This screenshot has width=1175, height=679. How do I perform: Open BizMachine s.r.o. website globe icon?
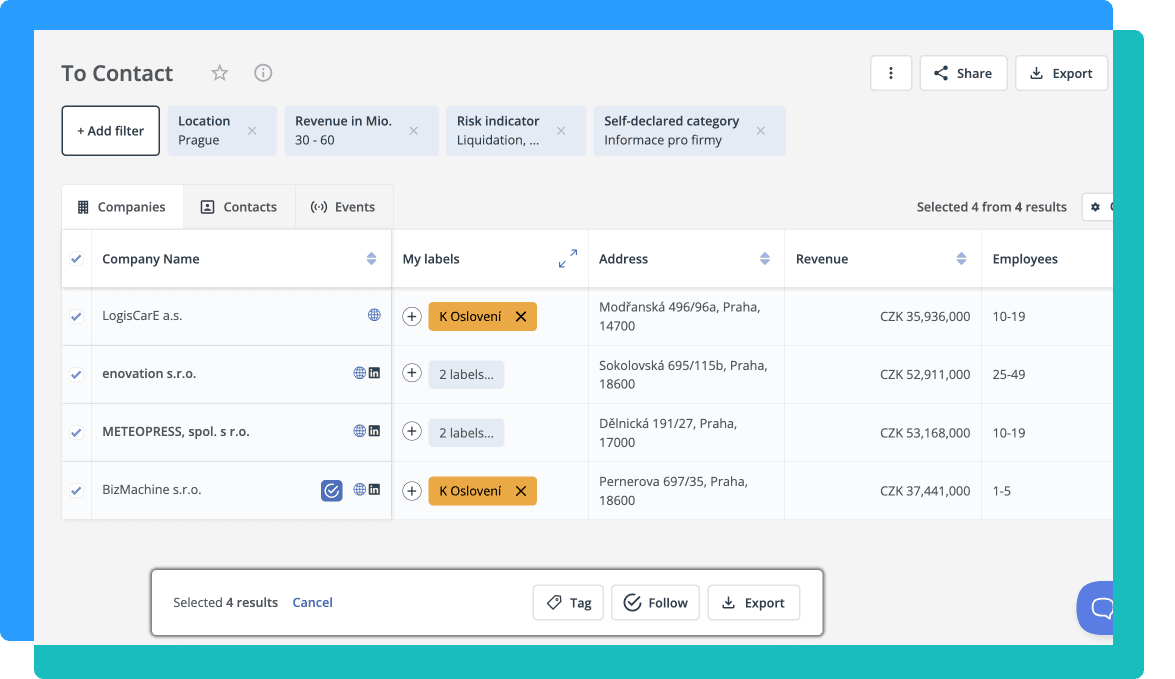[360, 489]
